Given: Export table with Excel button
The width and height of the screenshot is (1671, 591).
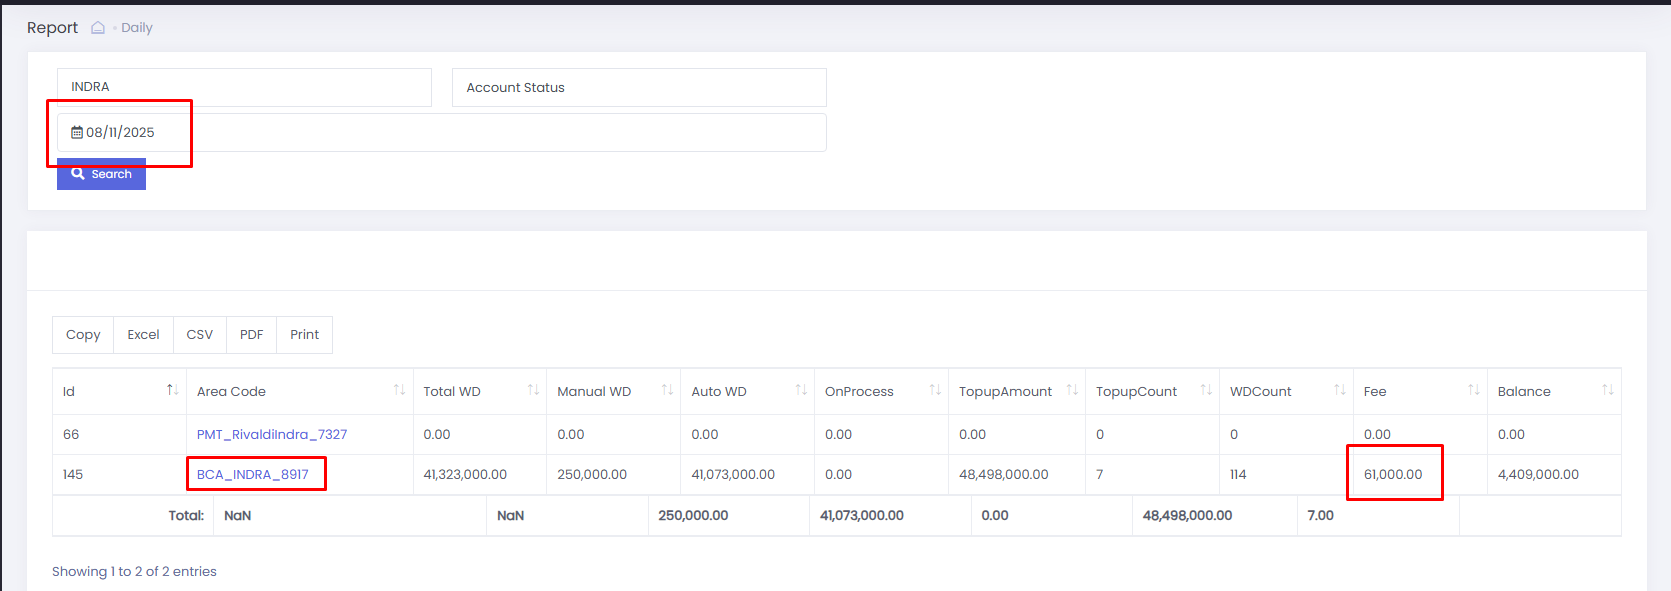Looking at the screenshot, I should [x=143, y=335].
